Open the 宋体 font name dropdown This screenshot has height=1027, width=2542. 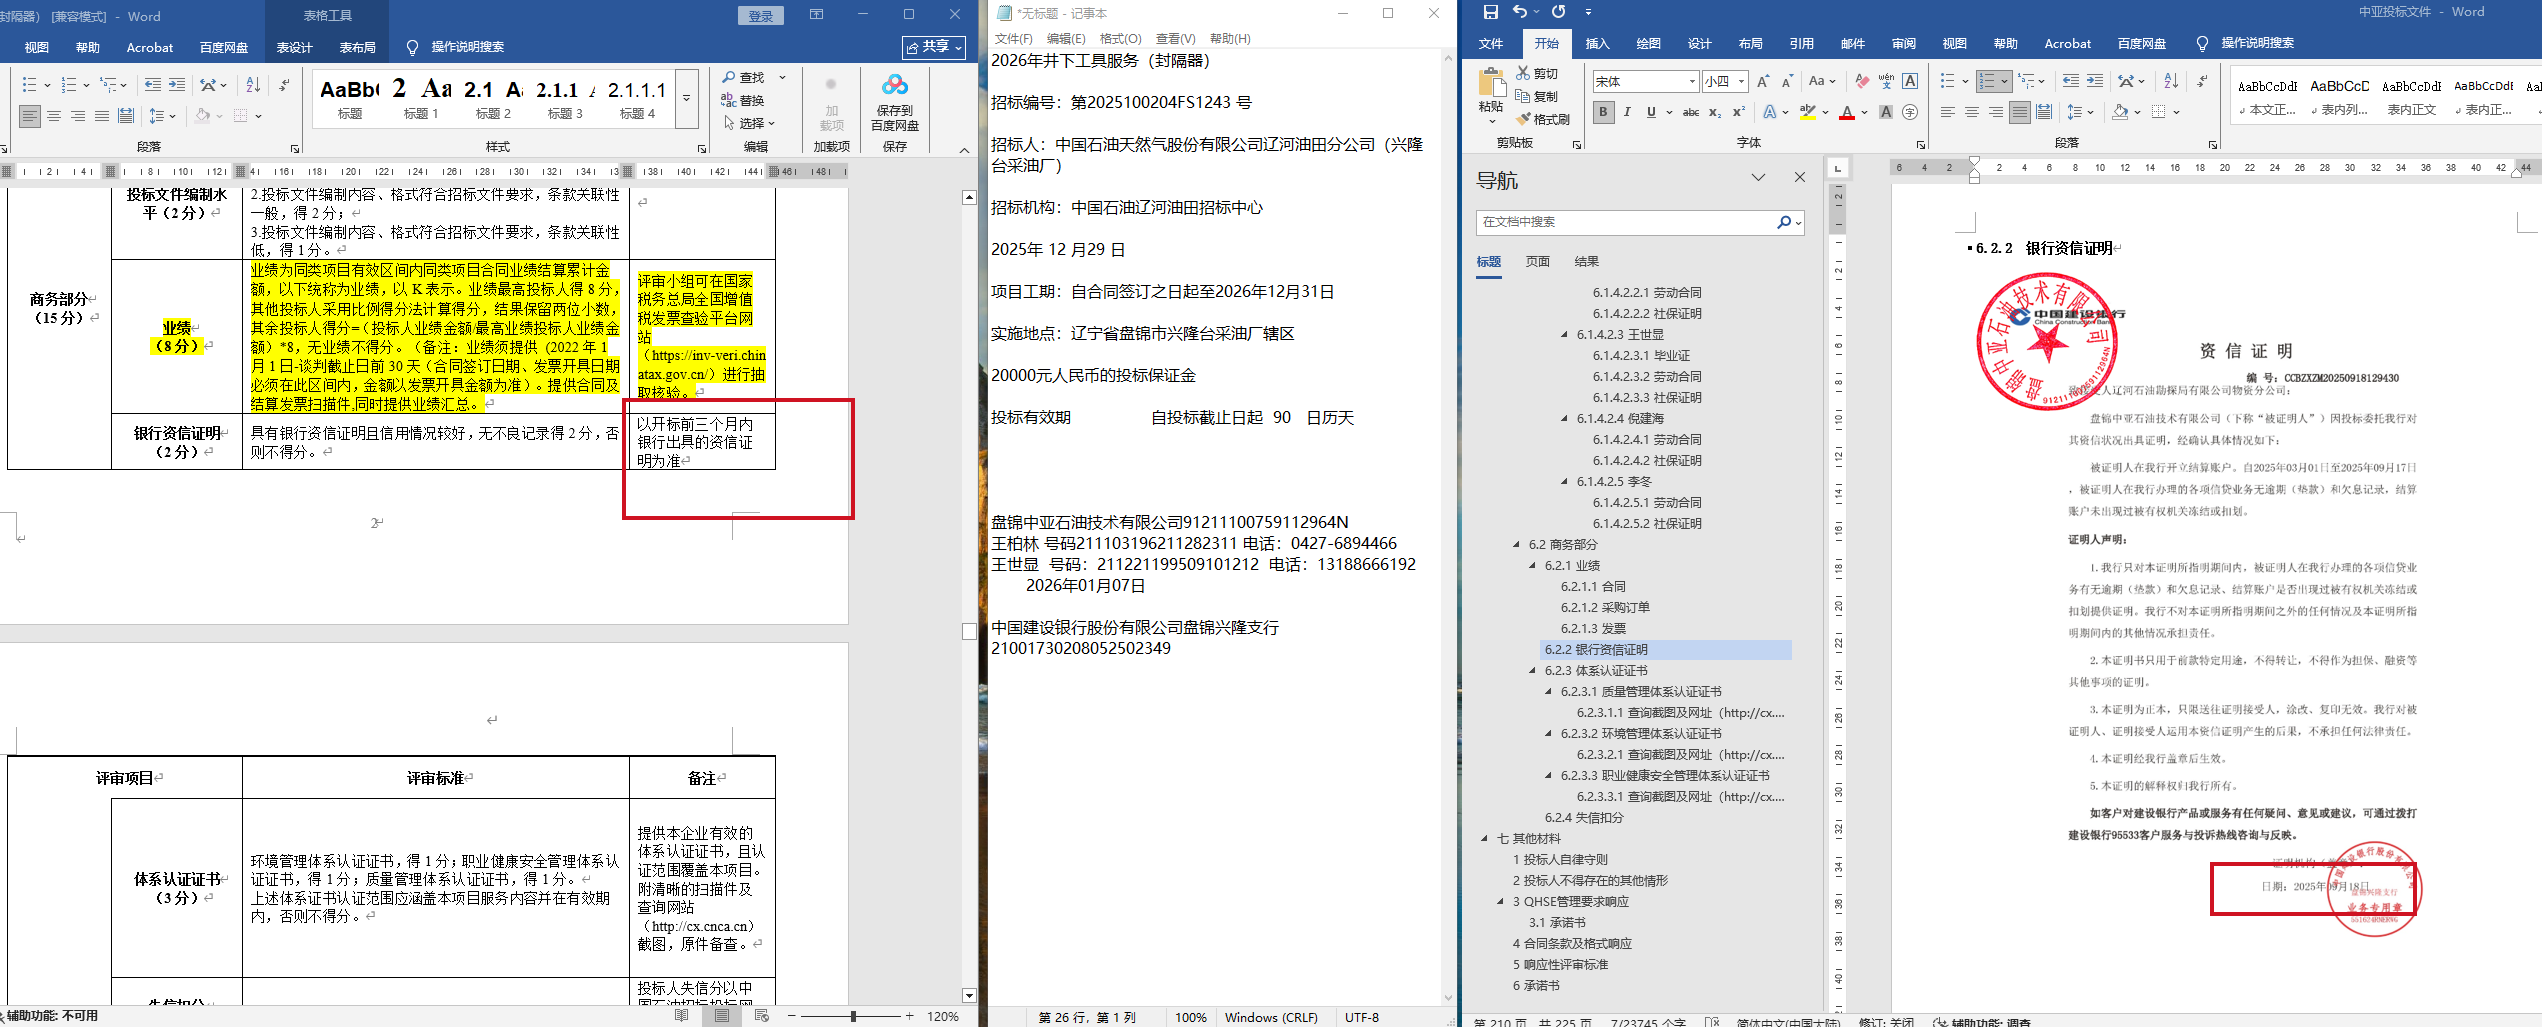[x=1692, y=81]
